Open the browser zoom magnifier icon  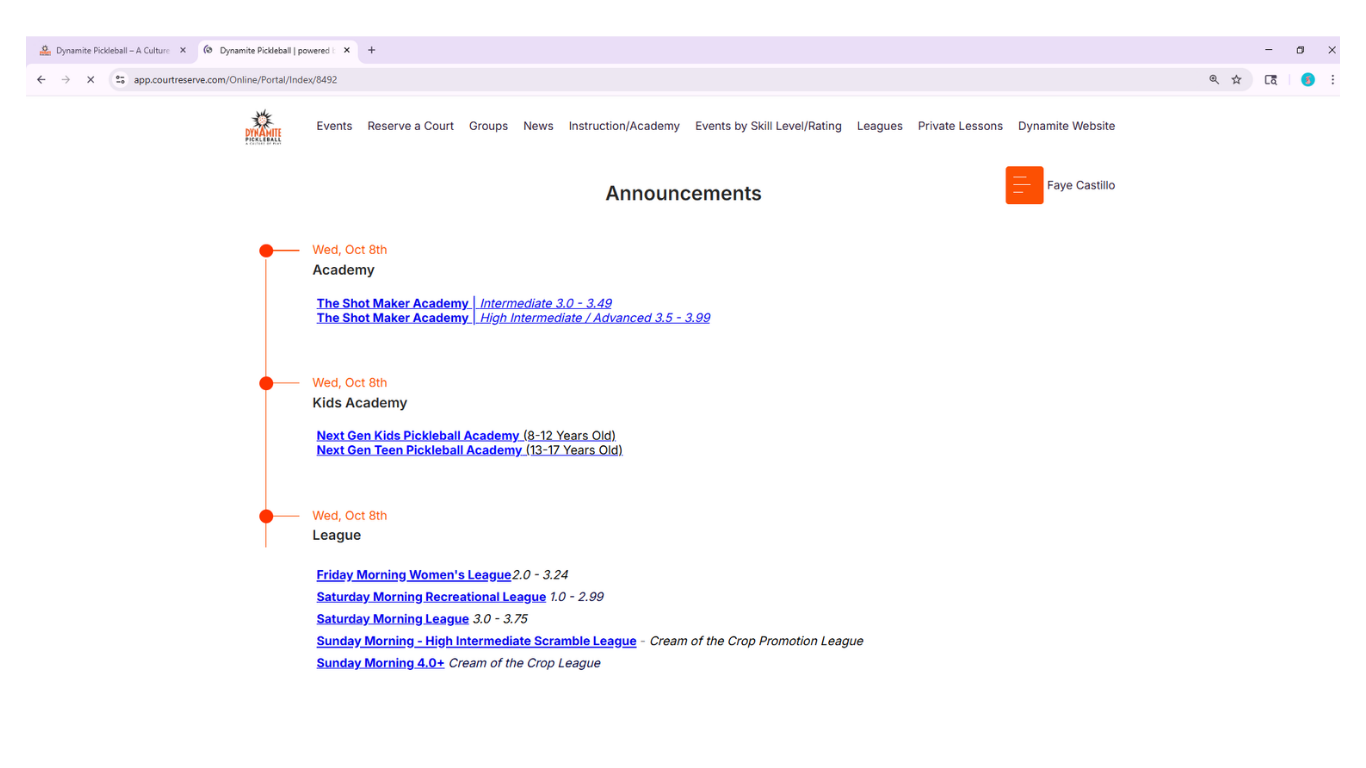(x=1213, y=80)
